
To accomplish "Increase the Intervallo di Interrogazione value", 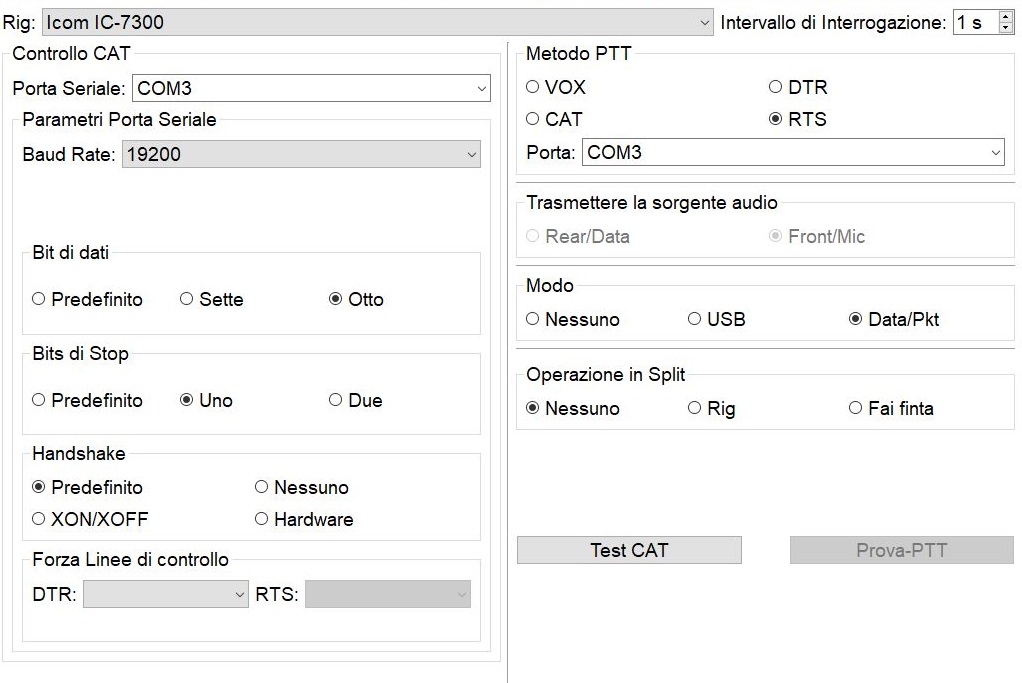I will click(x=1005, y=17).
